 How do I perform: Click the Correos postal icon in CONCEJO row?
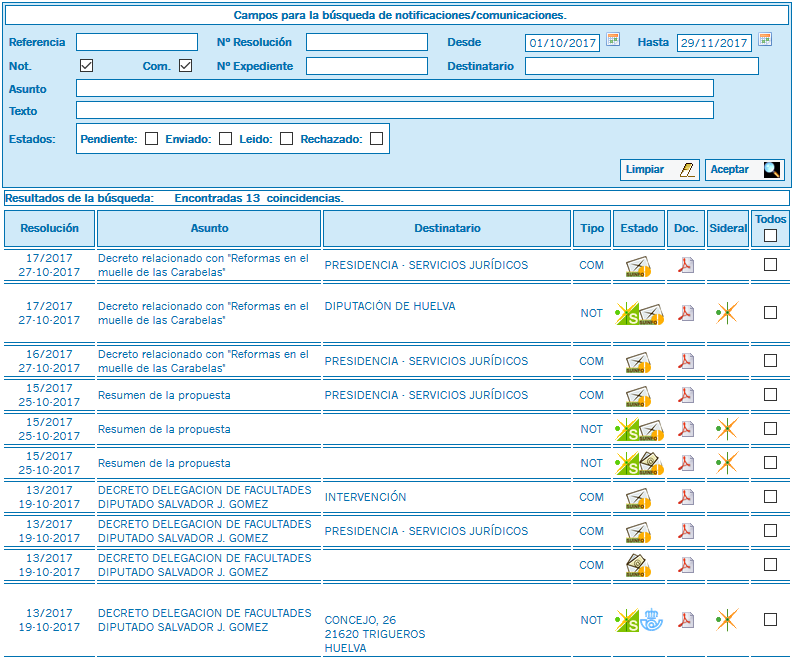pyautogui.click(x=652, y=620)
